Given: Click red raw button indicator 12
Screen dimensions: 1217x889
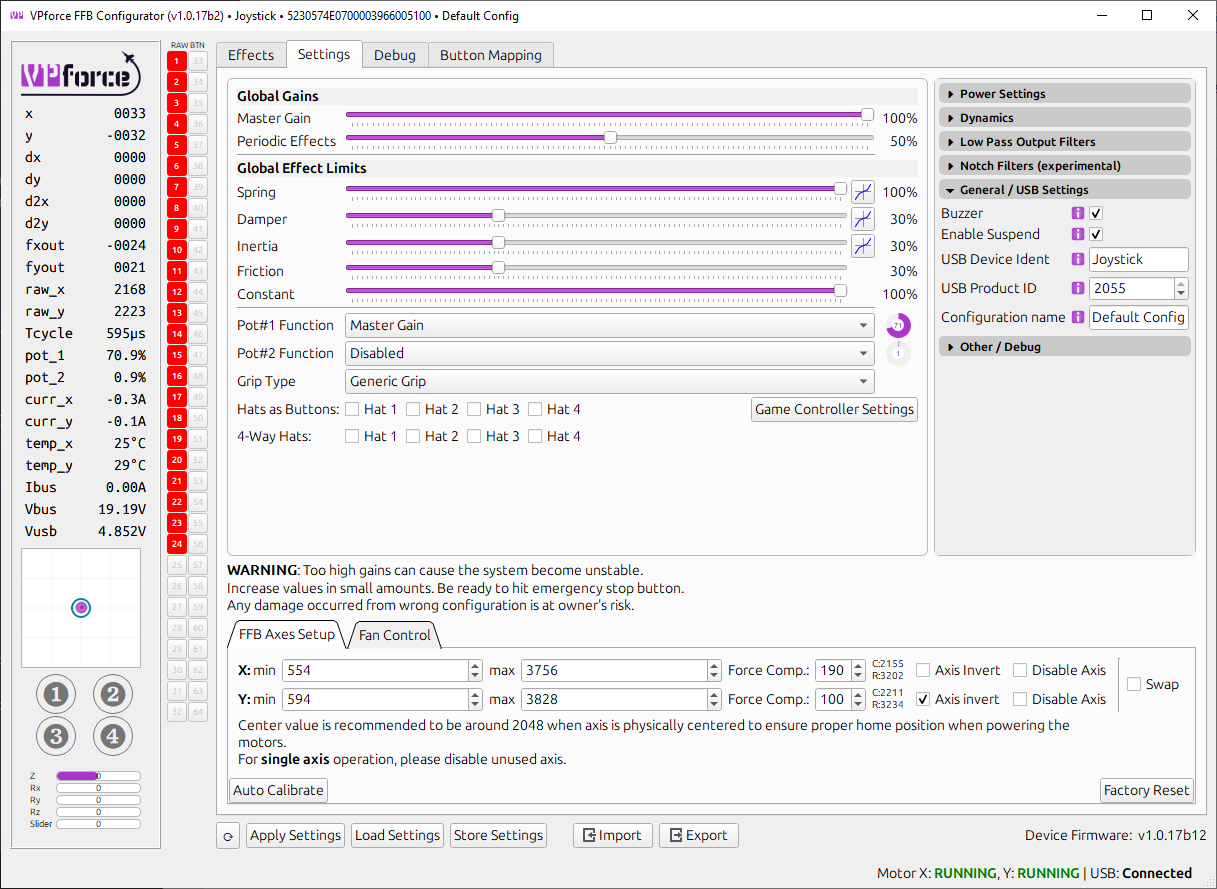Looking at the screenshot, I should tap(177, 292).
